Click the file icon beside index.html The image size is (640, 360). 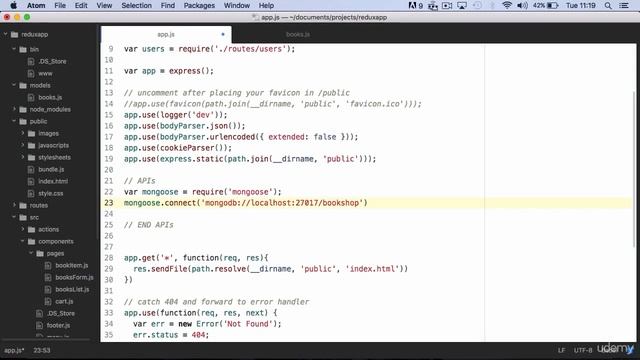31,181
